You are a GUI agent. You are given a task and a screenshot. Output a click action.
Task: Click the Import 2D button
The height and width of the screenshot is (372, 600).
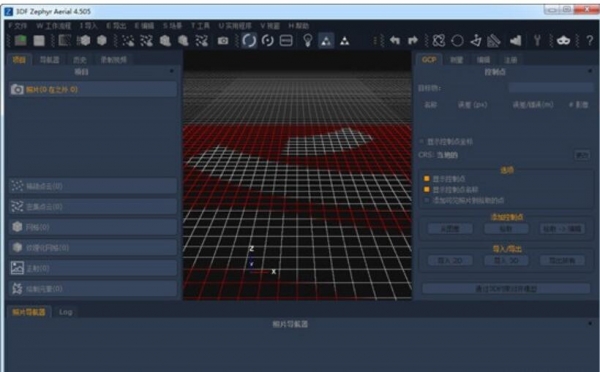(x=450, y=261)
